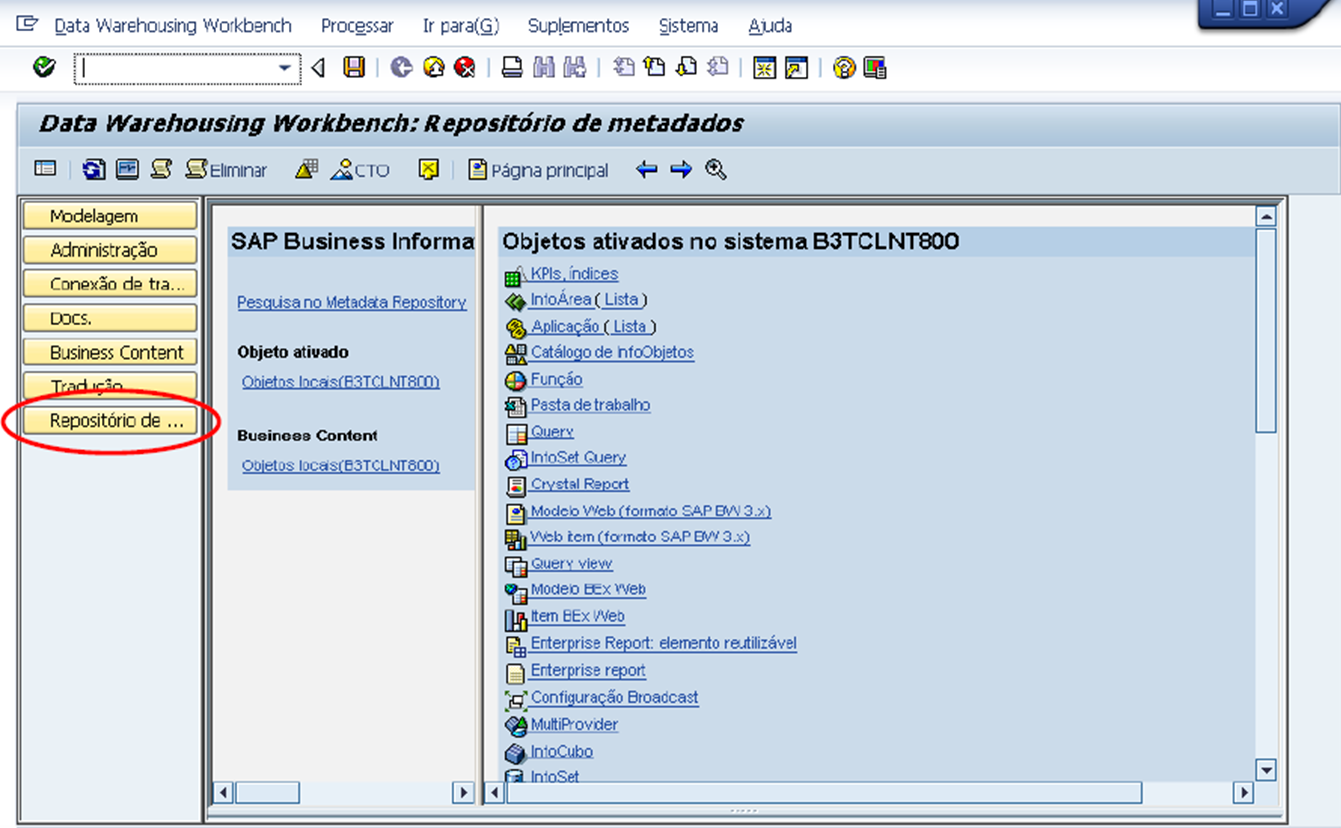Open the Processar menu
Image resolution: width=1341 pixels, height=828 pixels.
[357, 26]
